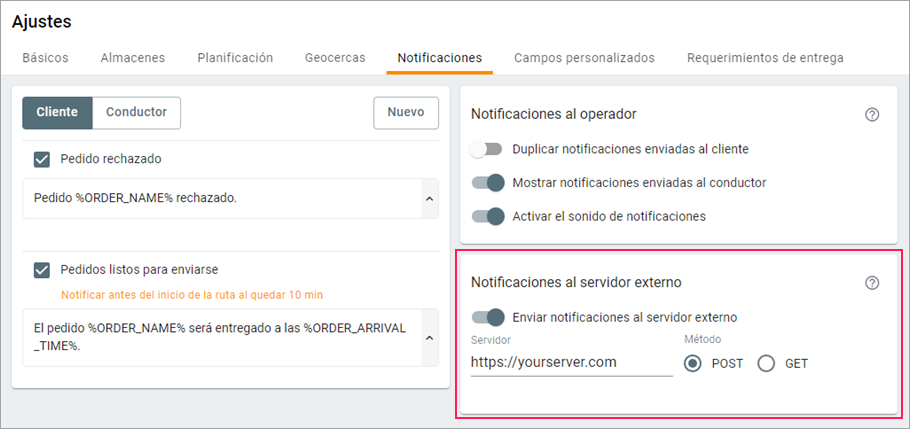Switch to Campos personalizados tab
Viewport: 910px width, 429px height.
(584, 58)
